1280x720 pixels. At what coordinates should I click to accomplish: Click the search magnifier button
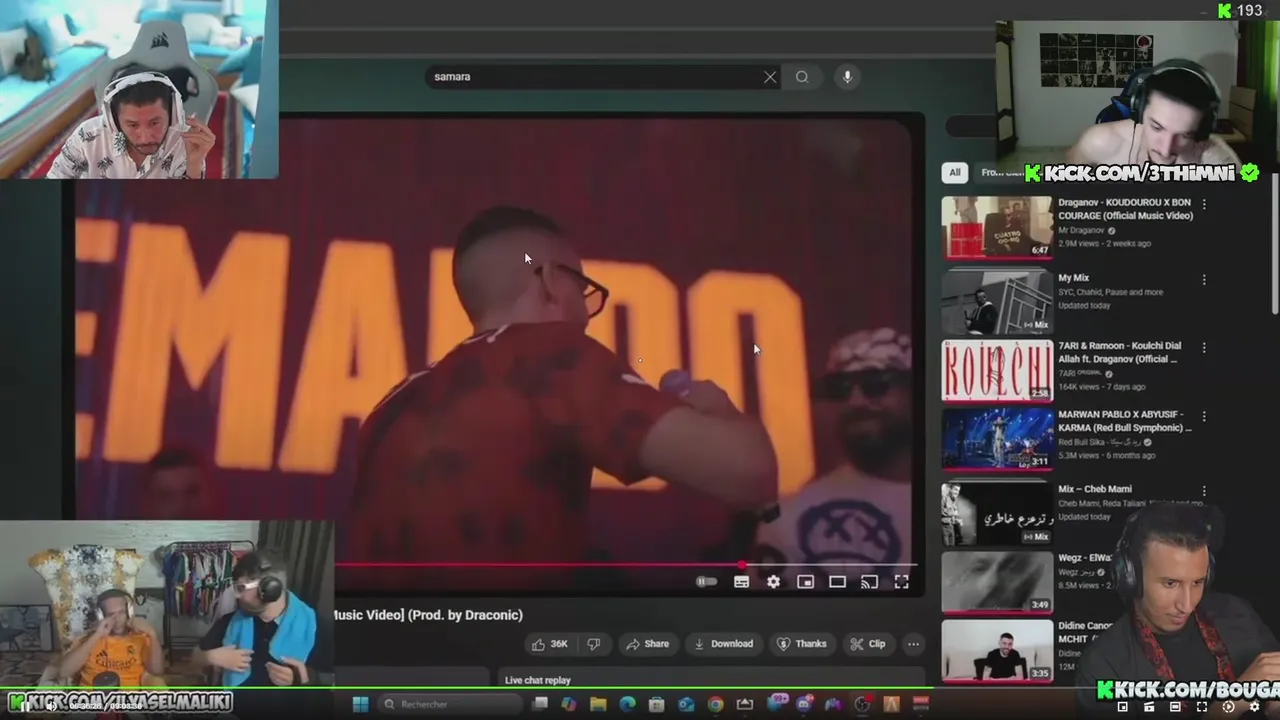click(802, 77)
